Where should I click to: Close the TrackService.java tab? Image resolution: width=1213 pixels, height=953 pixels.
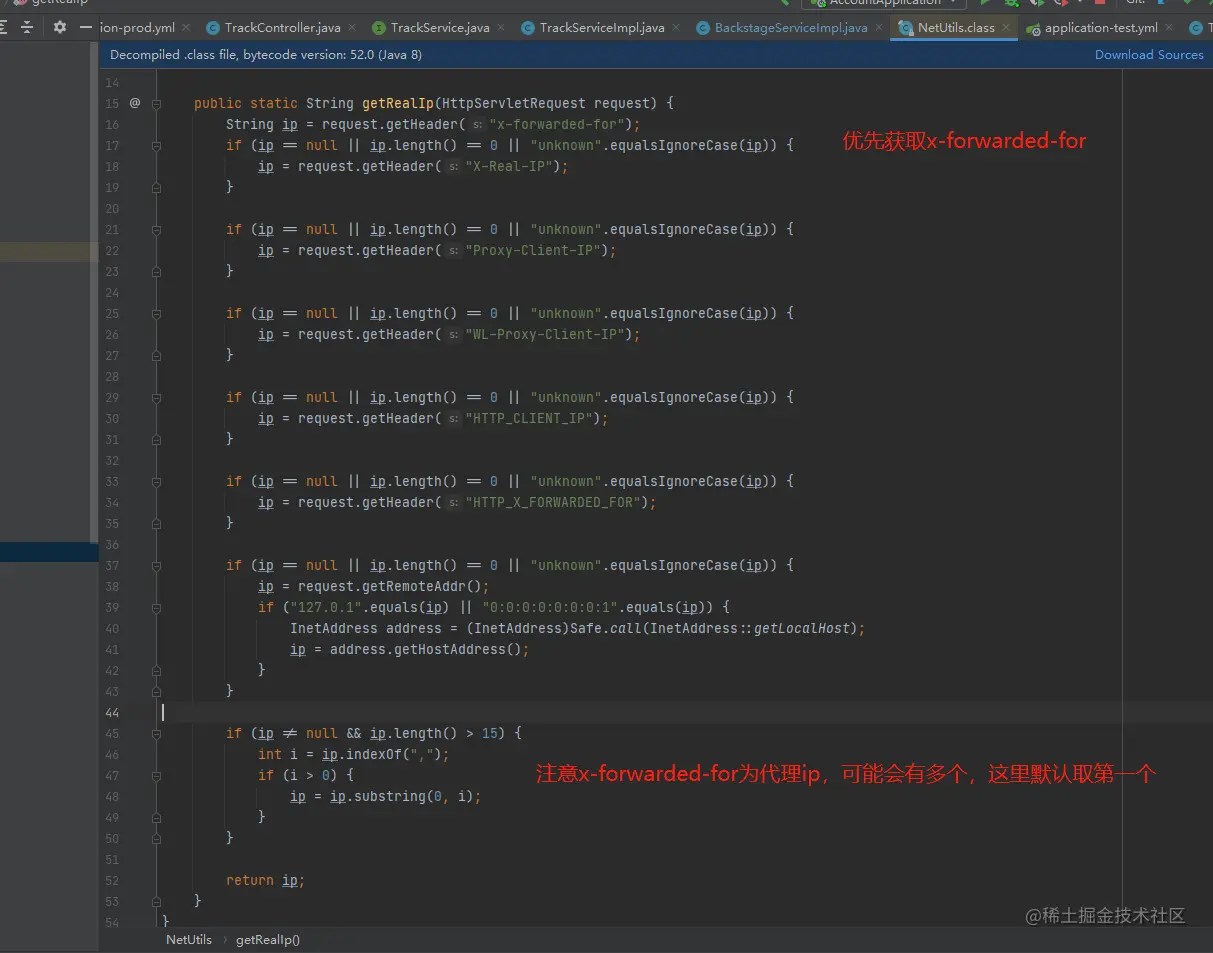(499, 28)
